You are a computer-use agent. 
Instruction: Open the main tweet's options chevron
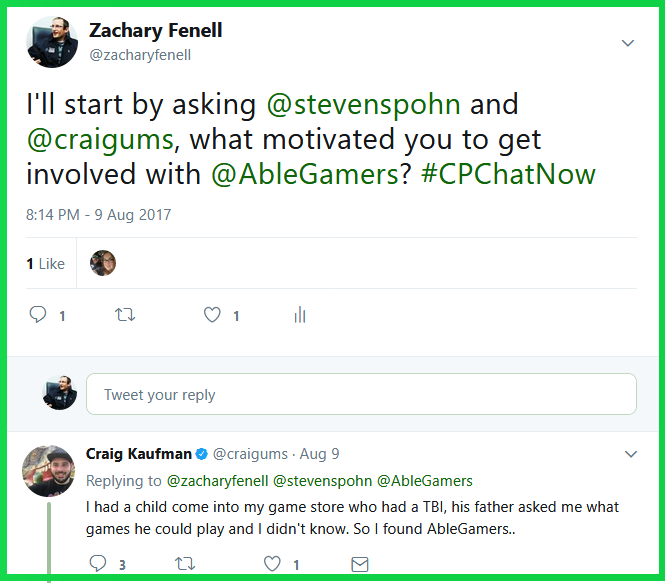pyautogui.click(x=628, y=43)
